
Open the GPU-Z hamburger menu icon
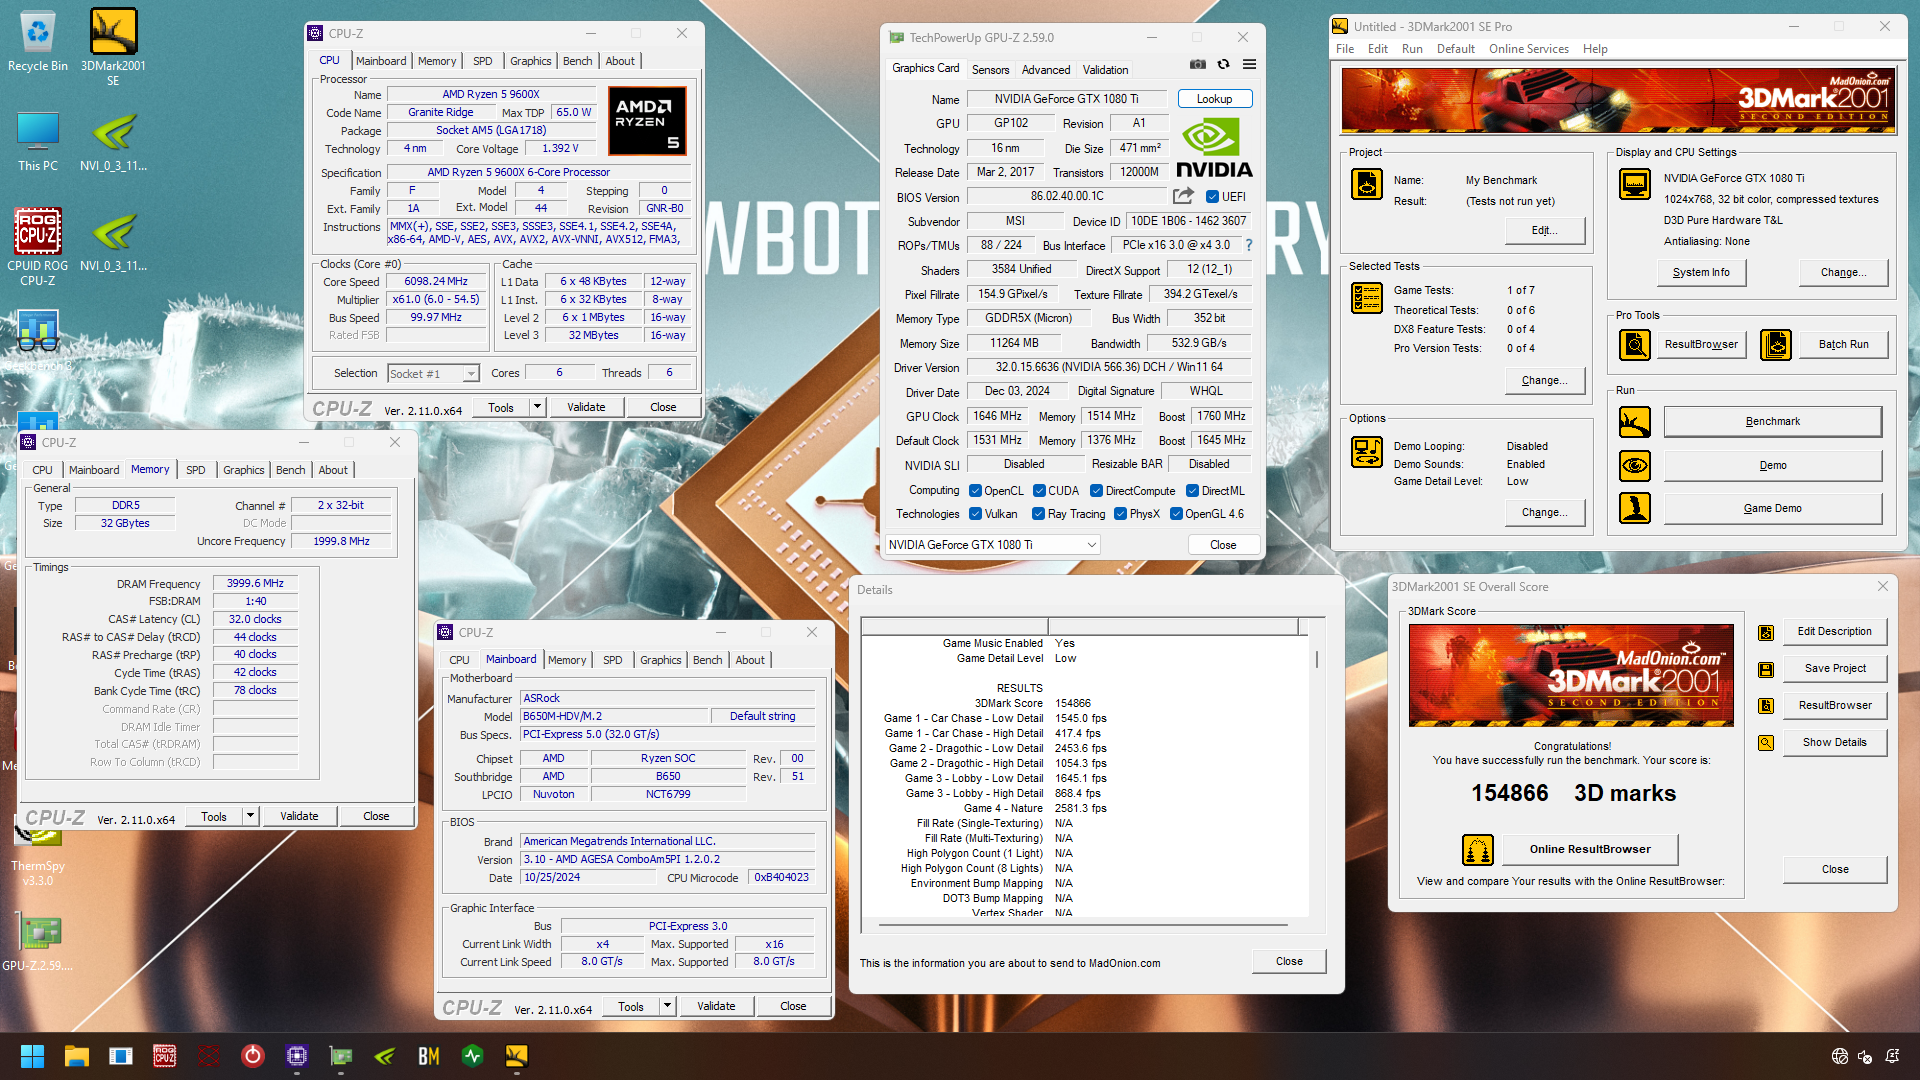click(1249, 64)
